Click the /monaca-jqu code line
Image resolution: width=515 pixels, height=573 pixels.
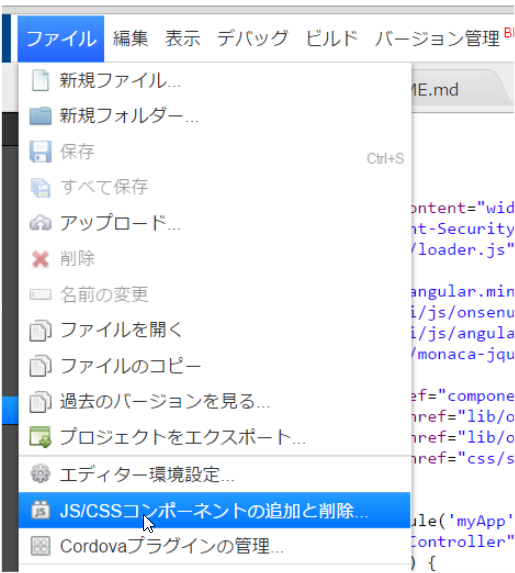462,354
